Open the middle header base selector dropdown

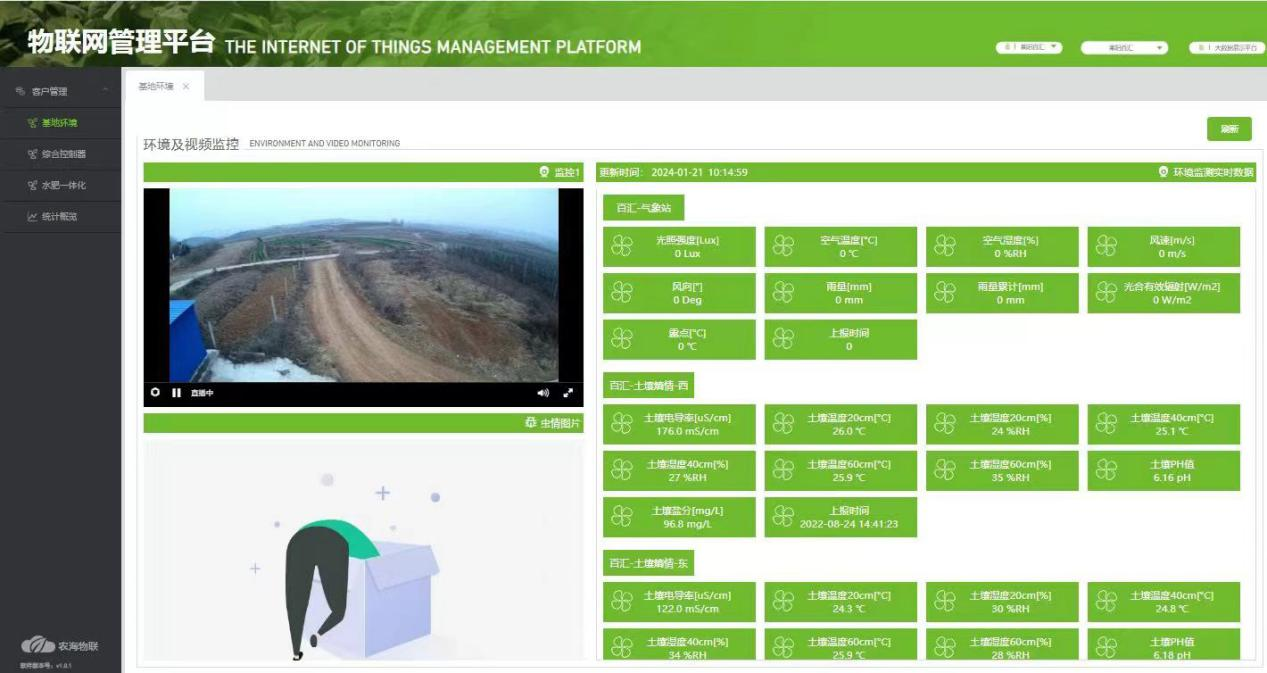[1125, 47]
